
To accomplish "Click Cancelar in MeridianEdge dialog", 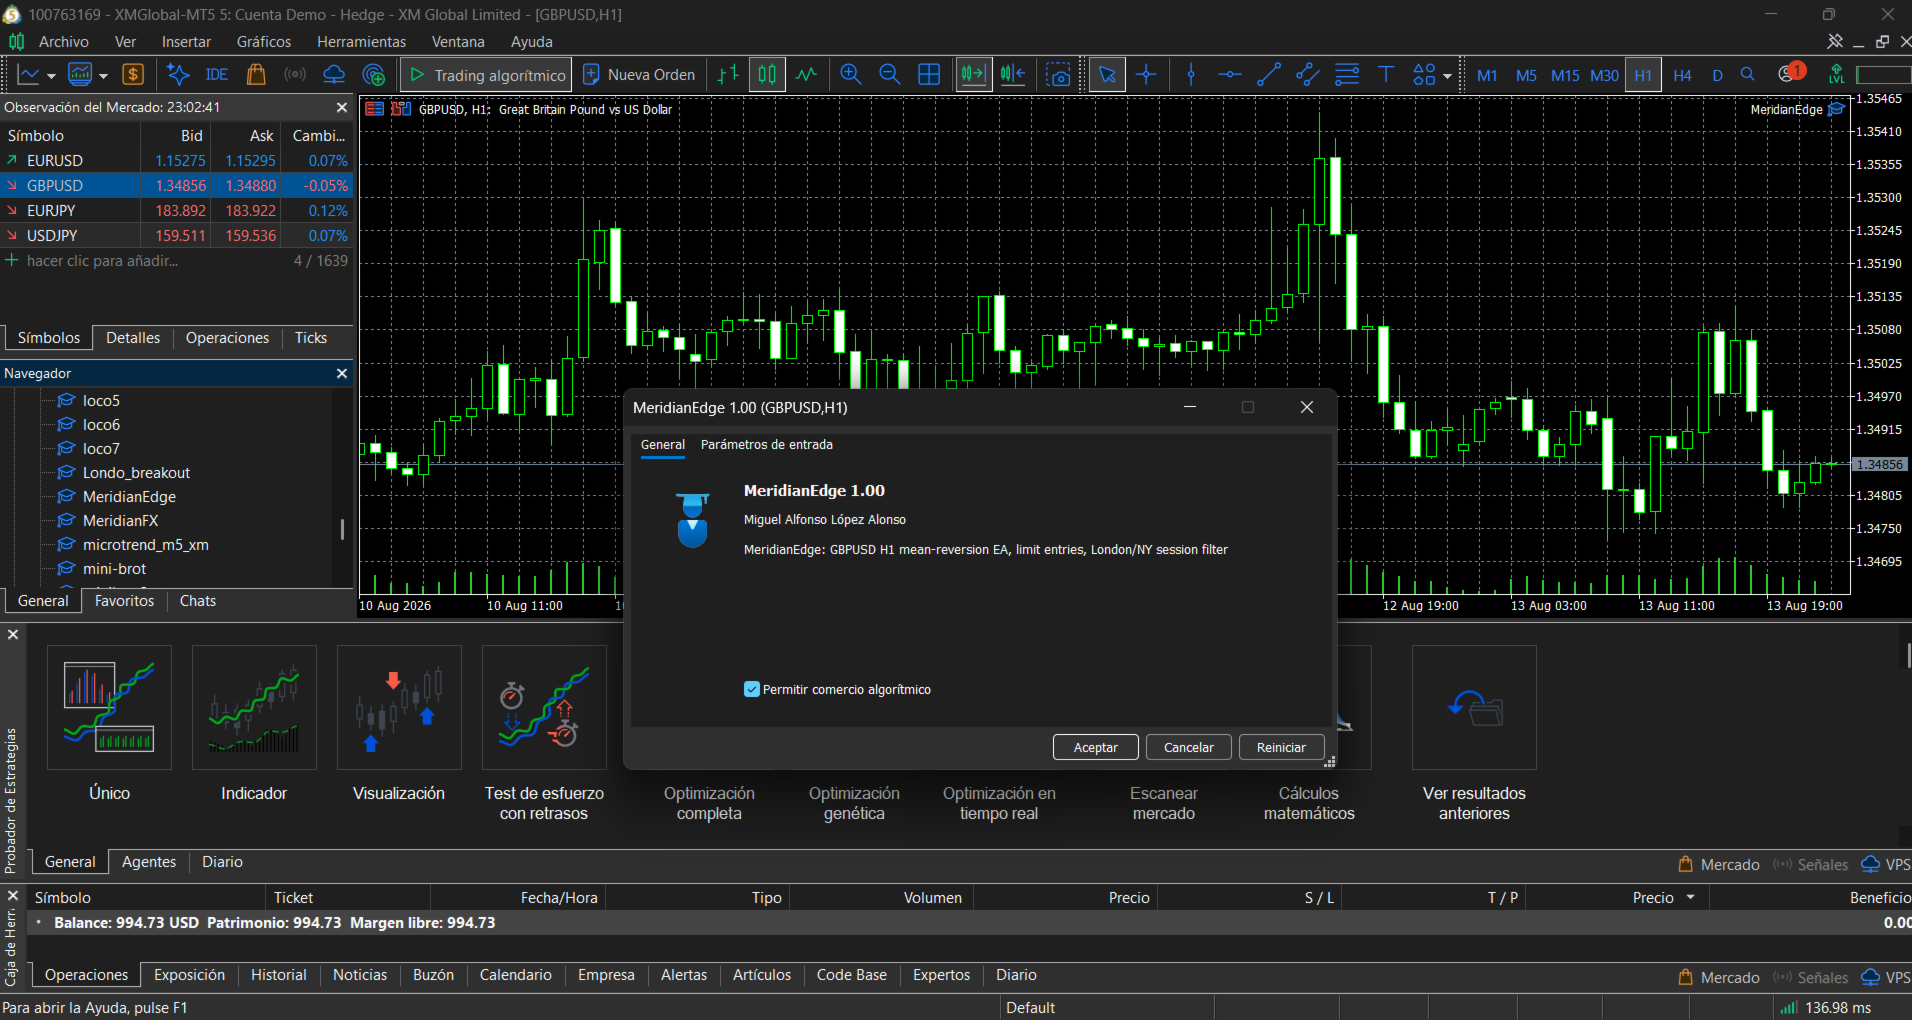I will pos(1189,747).
